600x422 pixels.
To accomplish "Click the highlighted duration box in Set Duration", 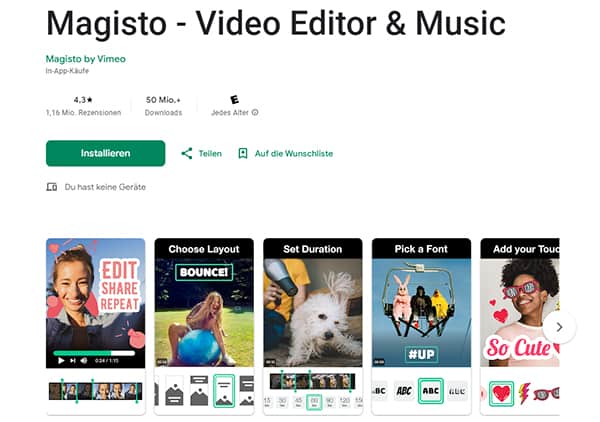I will tap(314, 402).
